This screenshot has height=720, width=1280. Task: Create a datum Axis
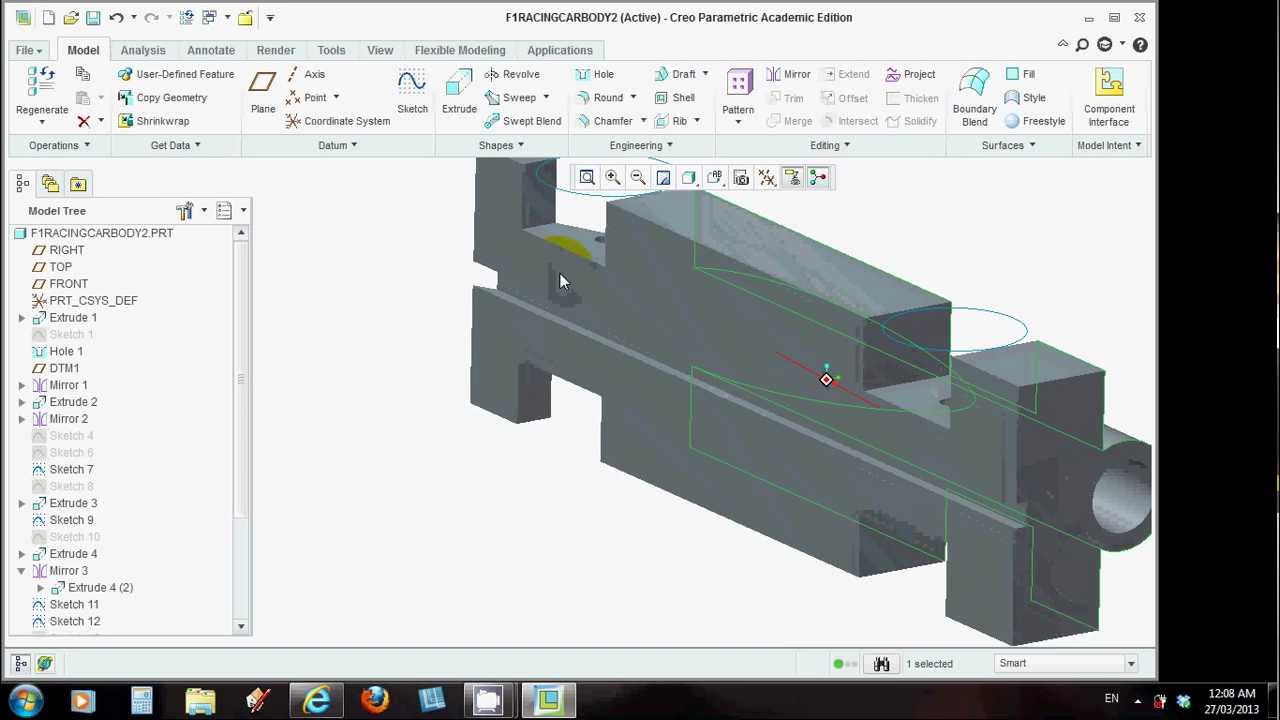pyautogui.click(x=305, y=74)
